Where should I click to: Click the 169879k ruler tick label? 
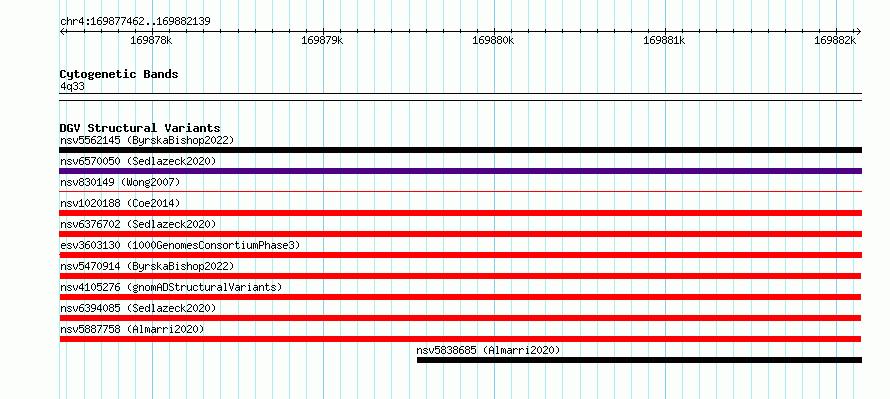pyautogui.click(x=322, y=40)
